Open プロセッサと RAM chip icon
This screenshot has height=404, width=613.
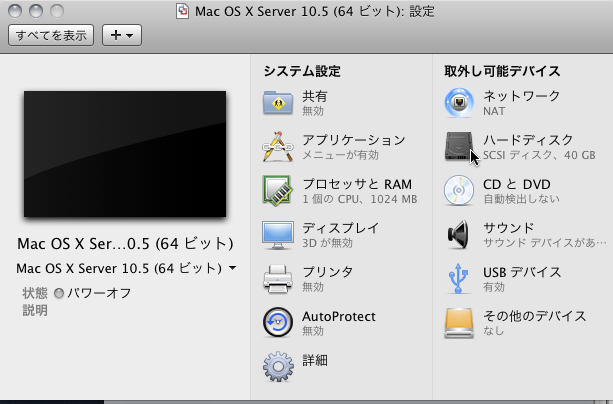(277, 191)
